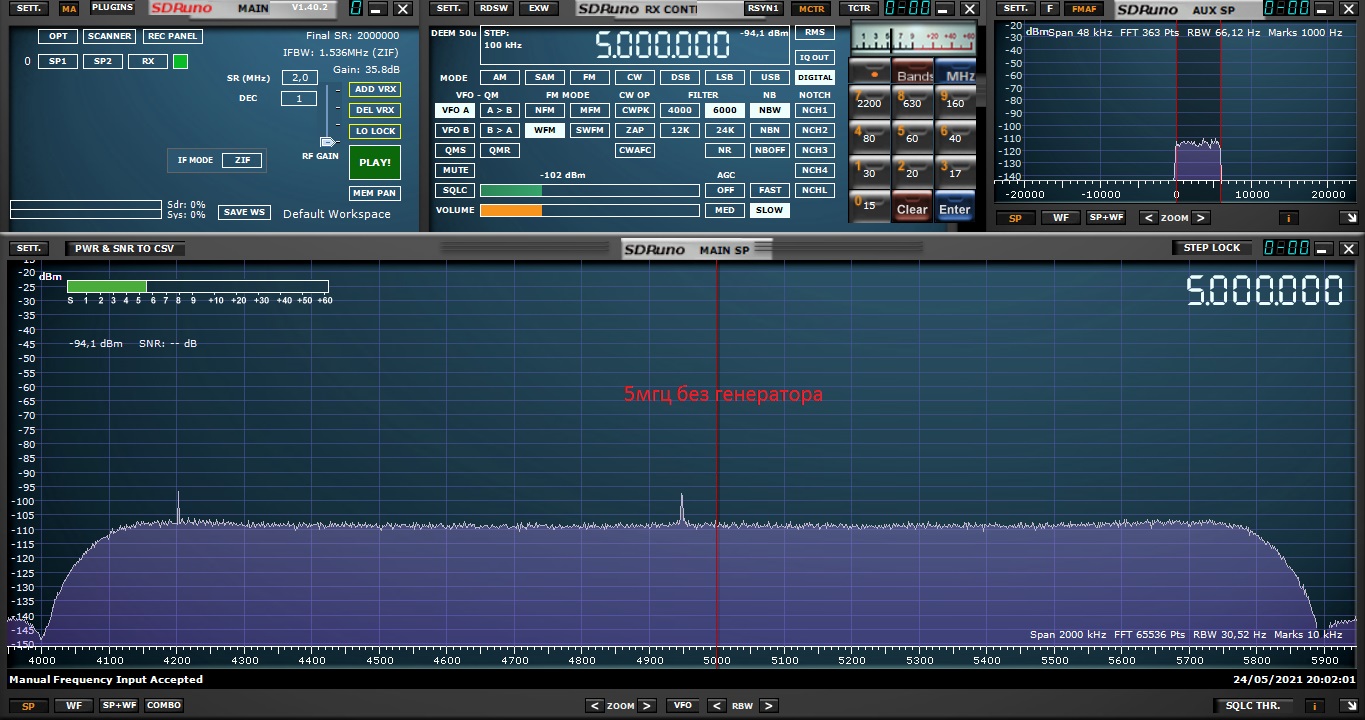Open the SCANNER panel
This screenshot has height=720, width=1365.
coord(109,36)
